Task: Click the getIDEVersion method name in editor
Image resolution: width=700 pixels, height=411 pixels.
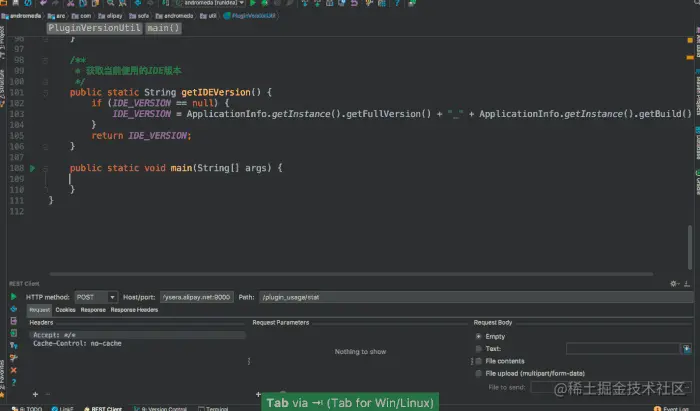Action: [x=216, y=92]
